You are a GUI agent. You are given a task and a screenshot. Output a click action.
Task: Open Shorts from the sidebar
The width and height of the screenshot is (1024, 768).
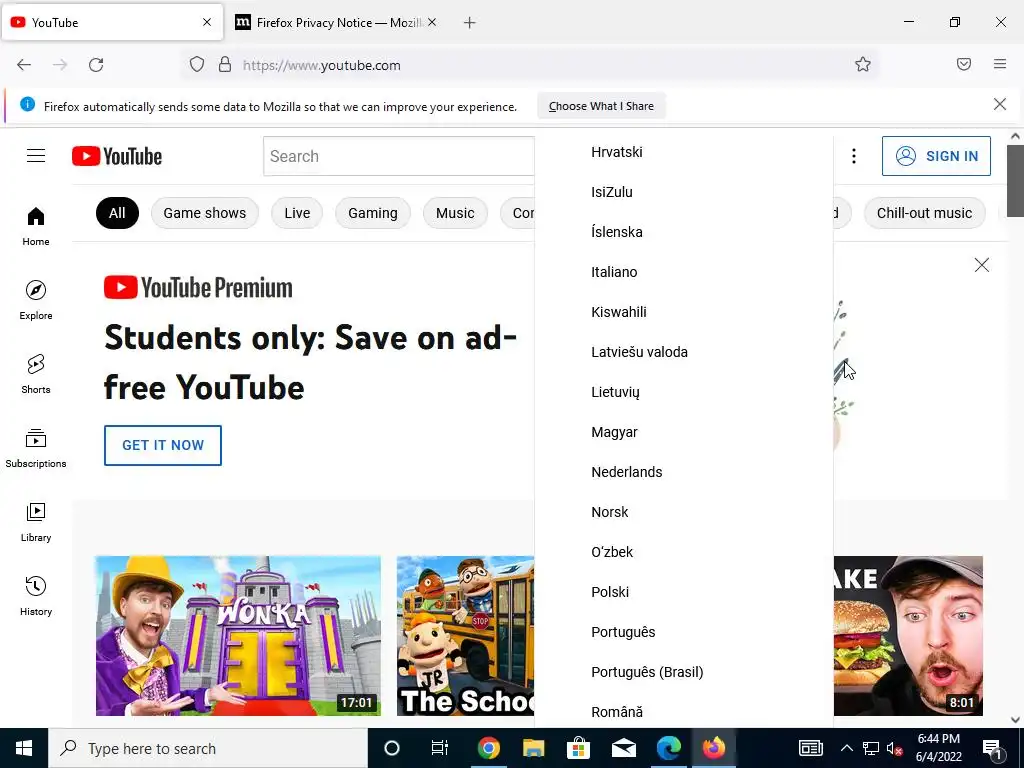36,374
